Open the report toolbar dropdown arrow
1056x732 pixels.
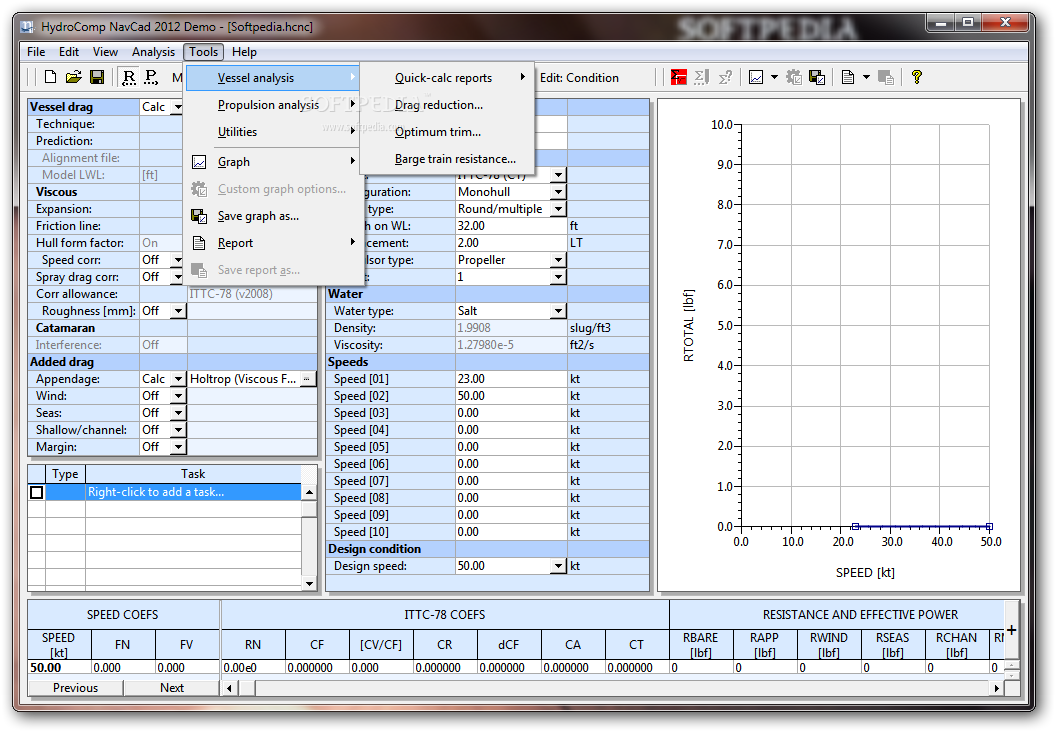tap(867, 77)
